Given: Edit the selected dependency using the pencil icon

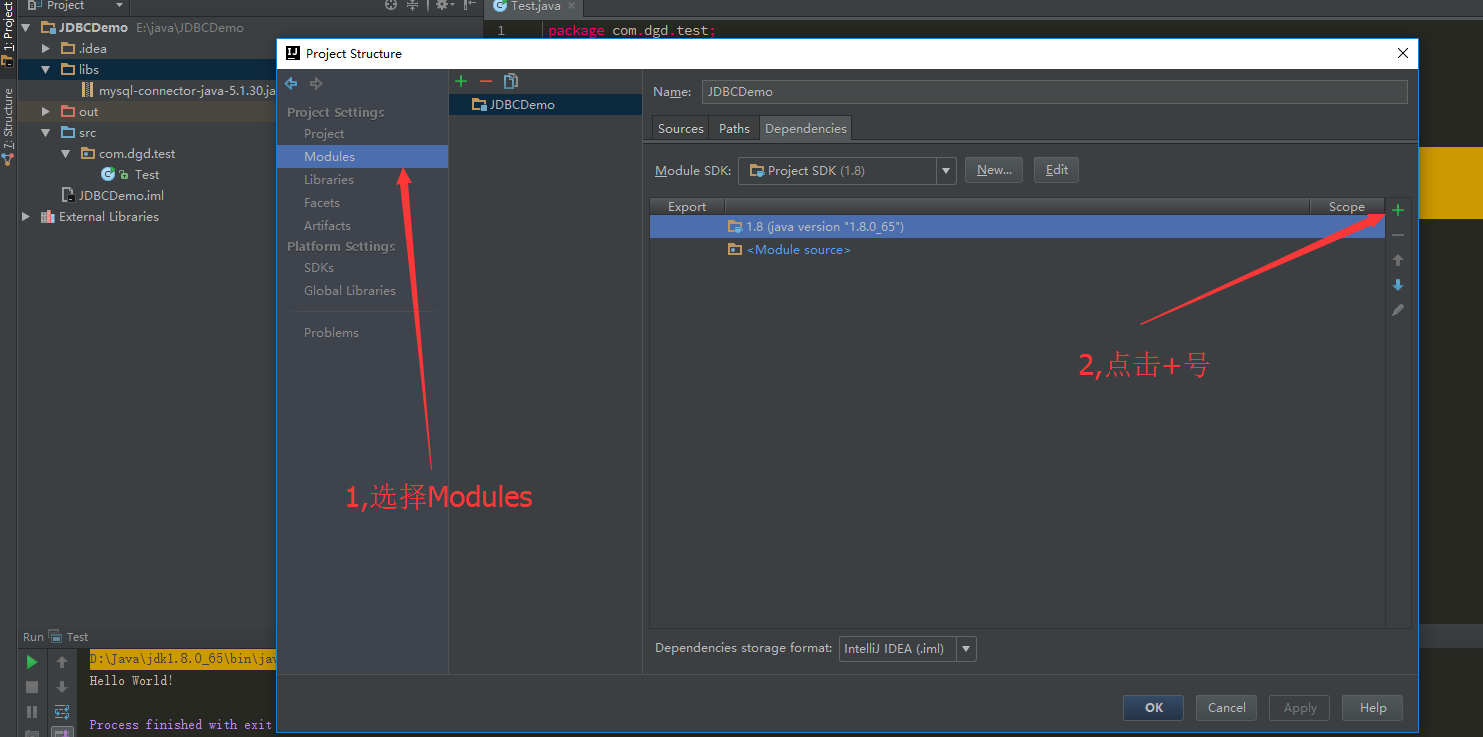Looking at the screenshot, I should [x=1397, y=310].
